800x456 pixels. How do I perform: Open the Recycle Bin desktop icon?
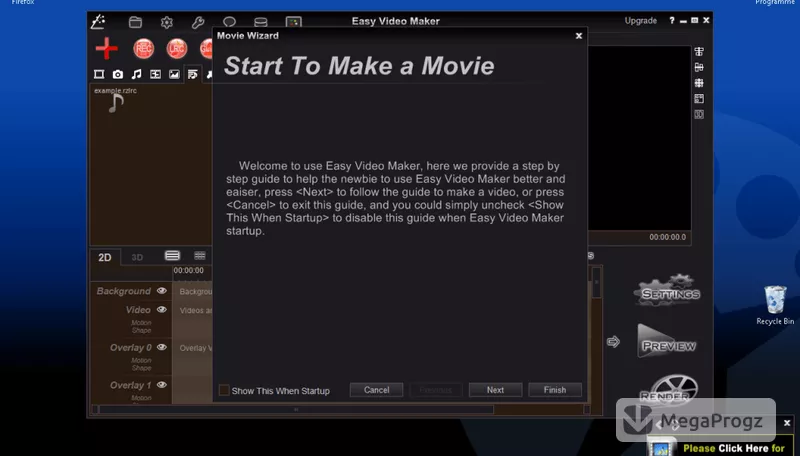click(775, 305)
